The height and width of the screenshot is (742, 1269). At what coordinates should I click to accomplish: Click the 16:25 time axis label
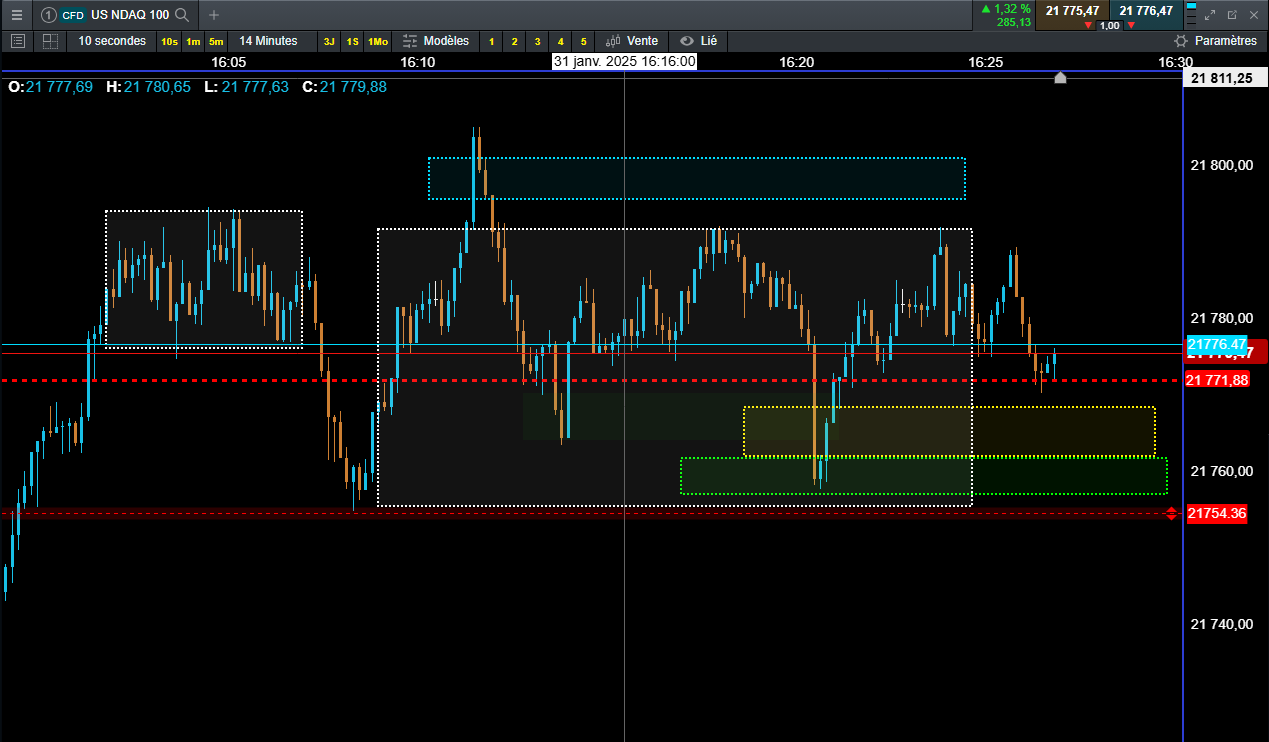point(985,61)
